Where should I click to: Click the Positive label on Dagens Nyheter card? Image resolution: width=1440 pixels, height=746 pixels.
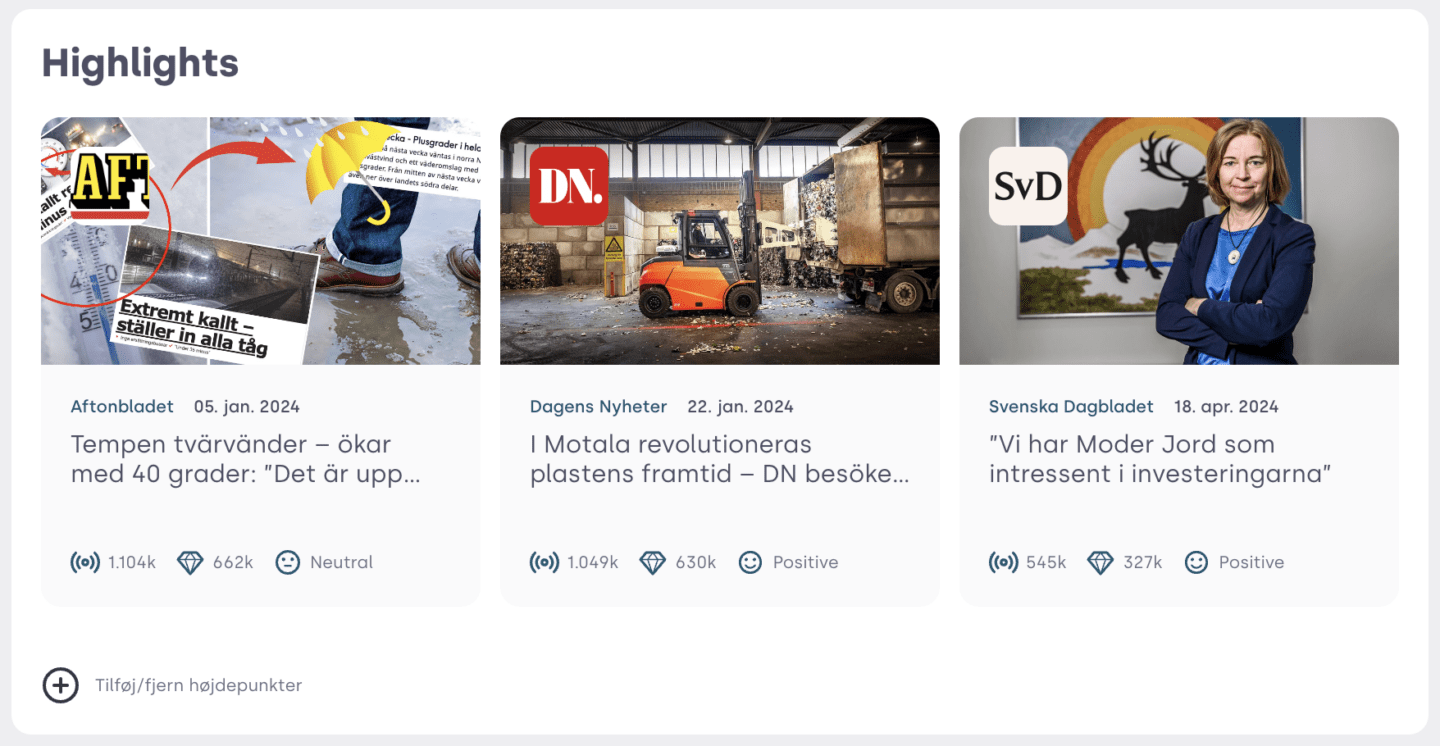pyautogui.click(x=805, y=562)
